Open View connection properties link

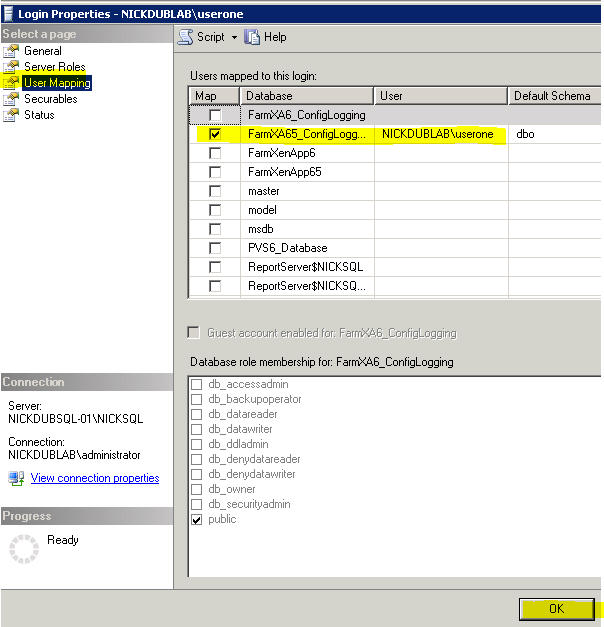(x=95, y=478)
